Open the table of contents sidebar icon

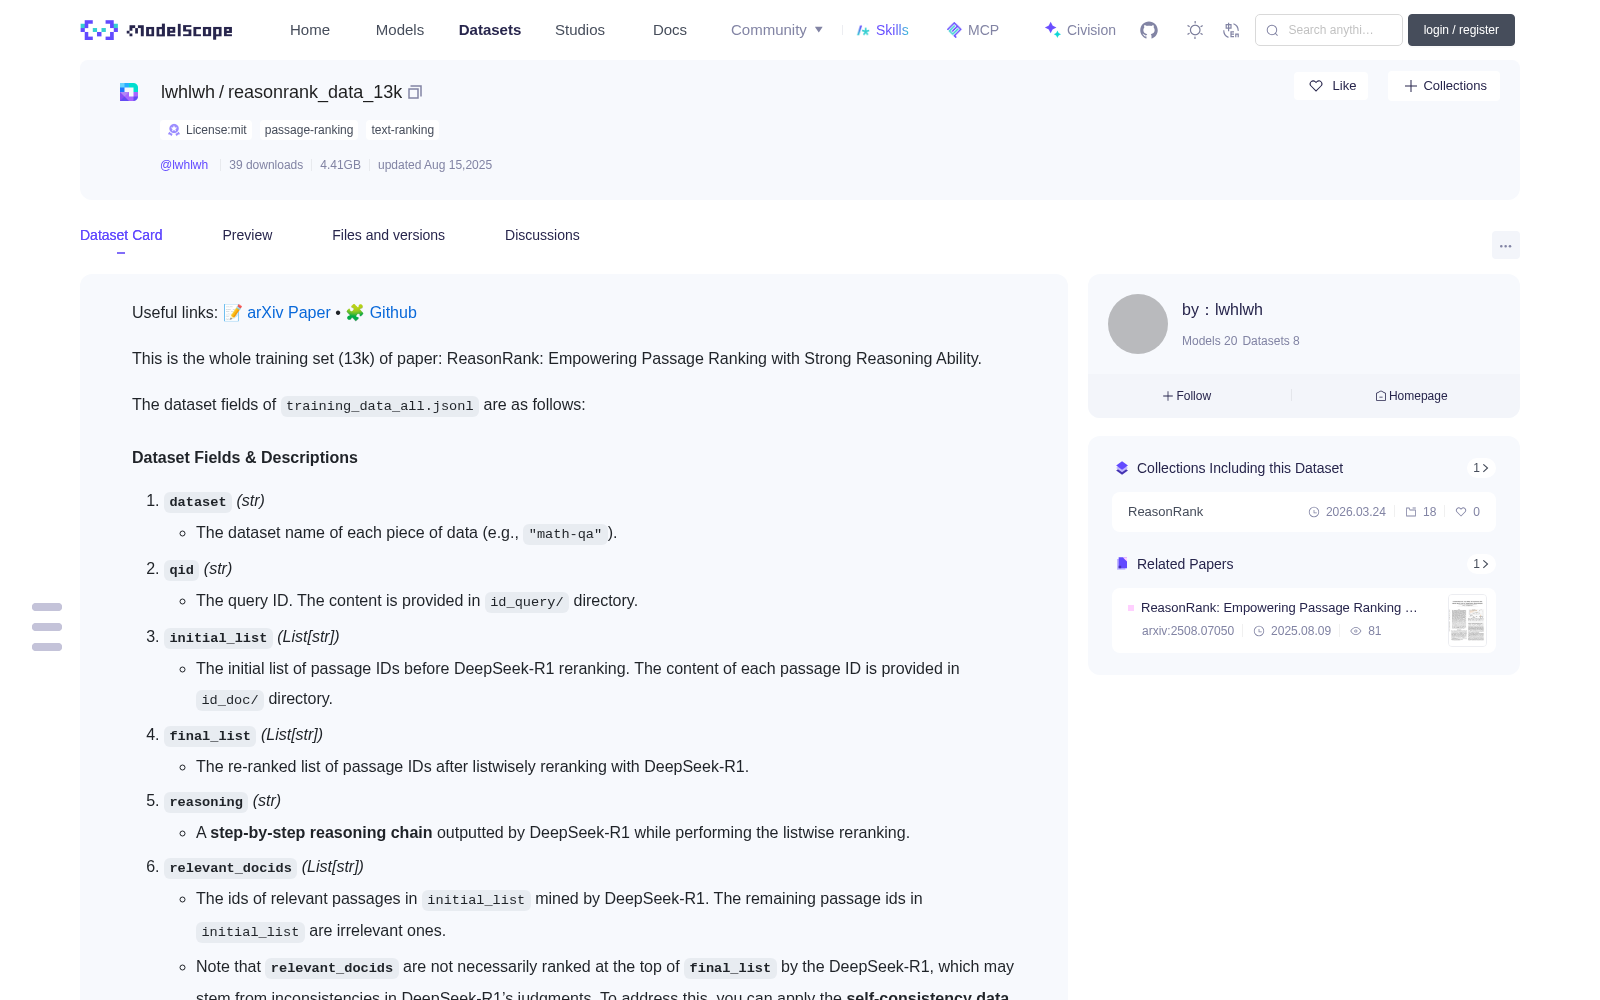47,627
